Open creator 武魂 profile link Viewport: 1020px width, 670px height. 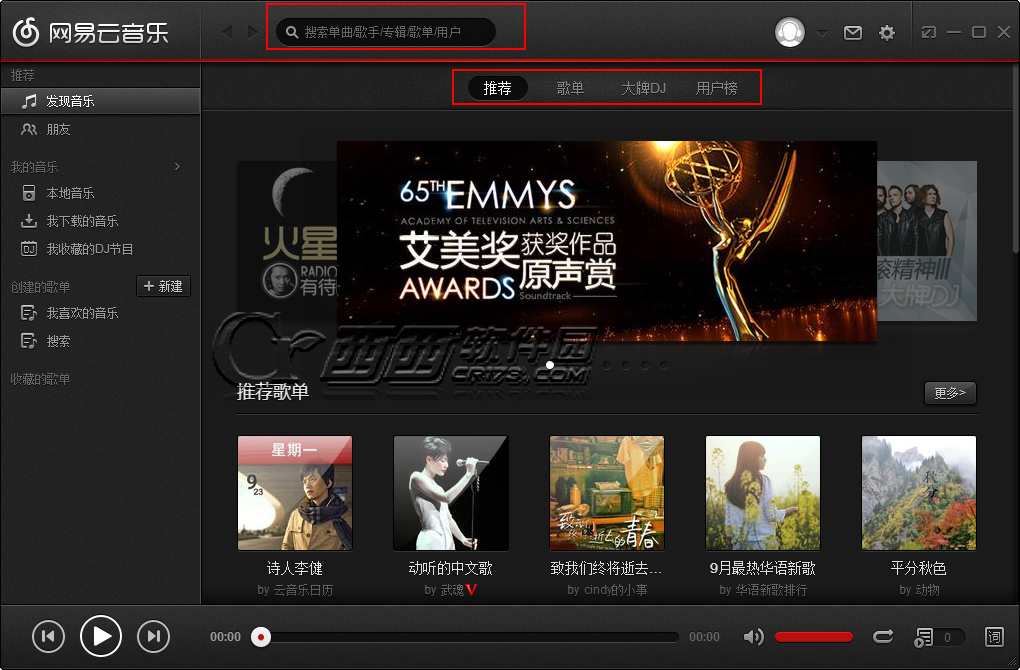pyautogui.click(x=452, y=590)
